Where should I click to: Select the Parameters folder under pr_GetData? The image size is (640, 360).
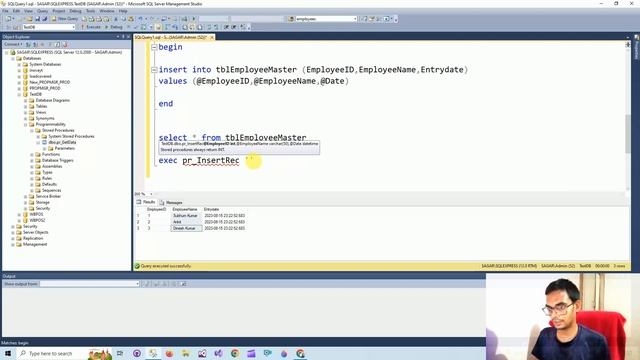pos(64,149)
